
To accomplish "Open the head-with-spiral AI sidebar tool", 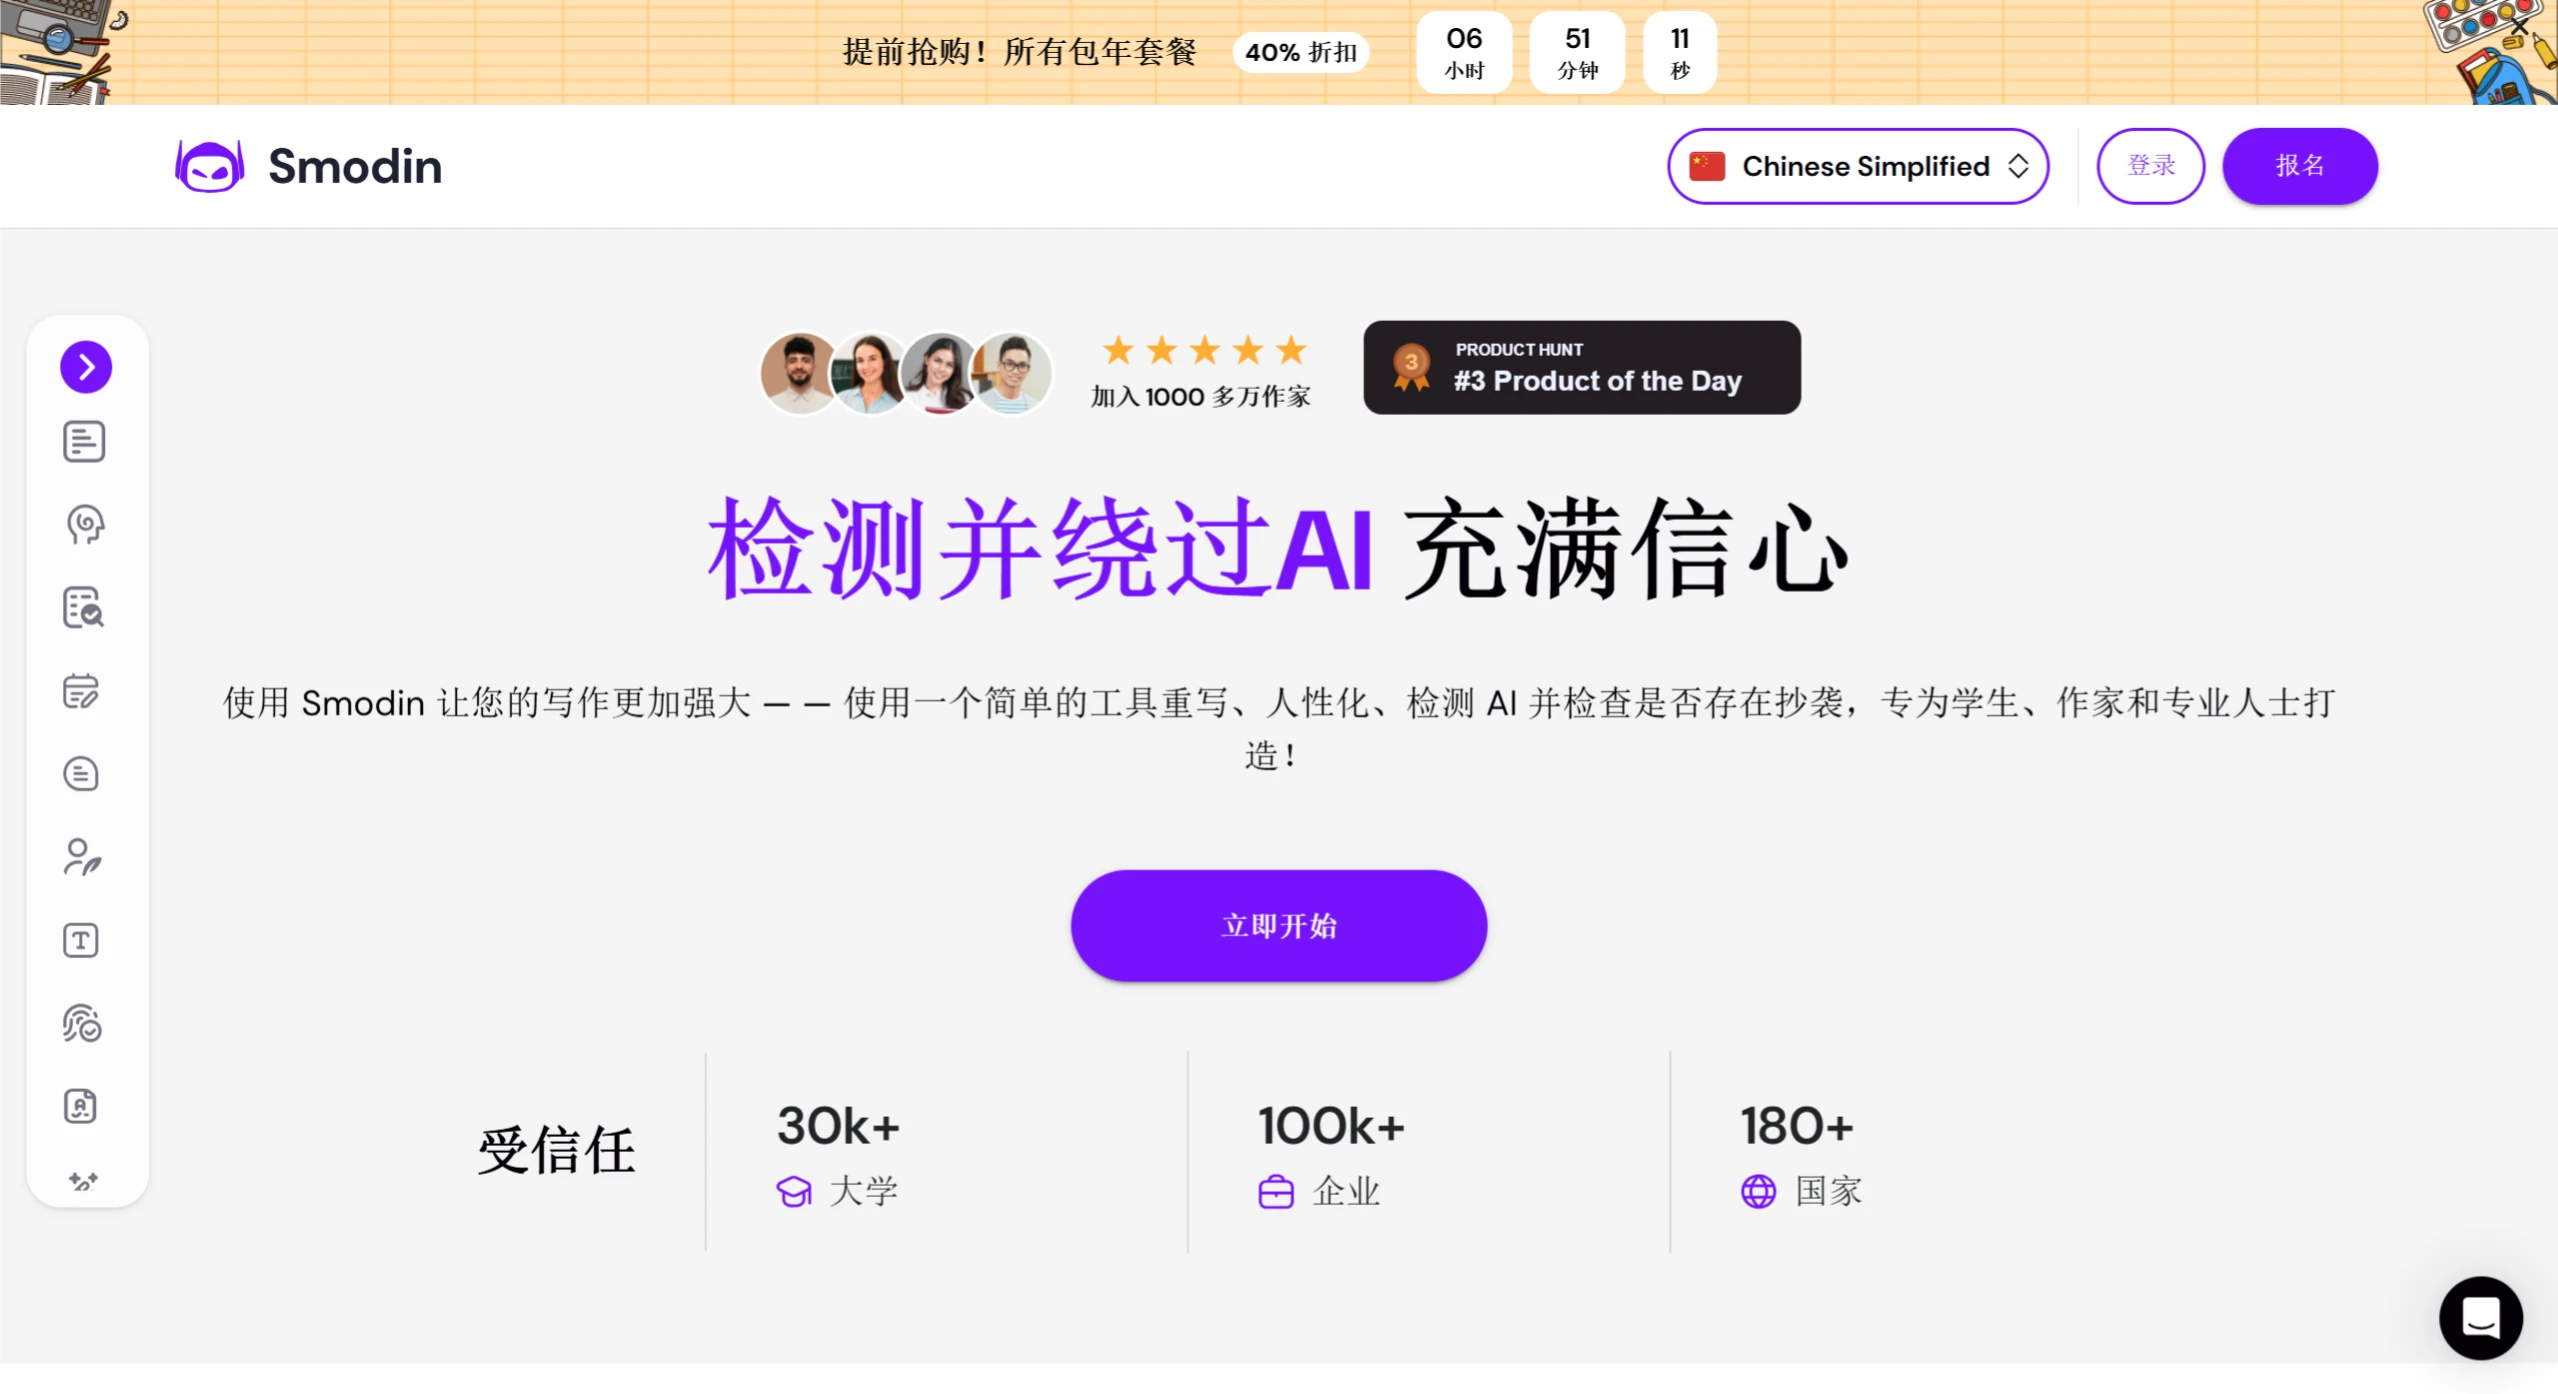I will (85, 525).
